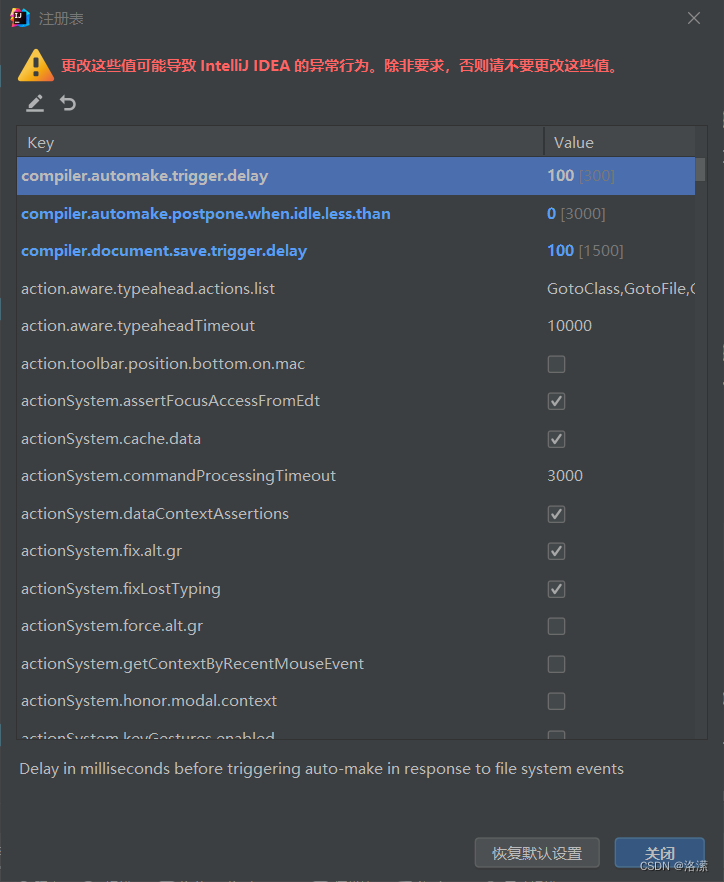
Task: Select compiler.automake.postpone.when.idle.less.than row
Action: point(356,214)
